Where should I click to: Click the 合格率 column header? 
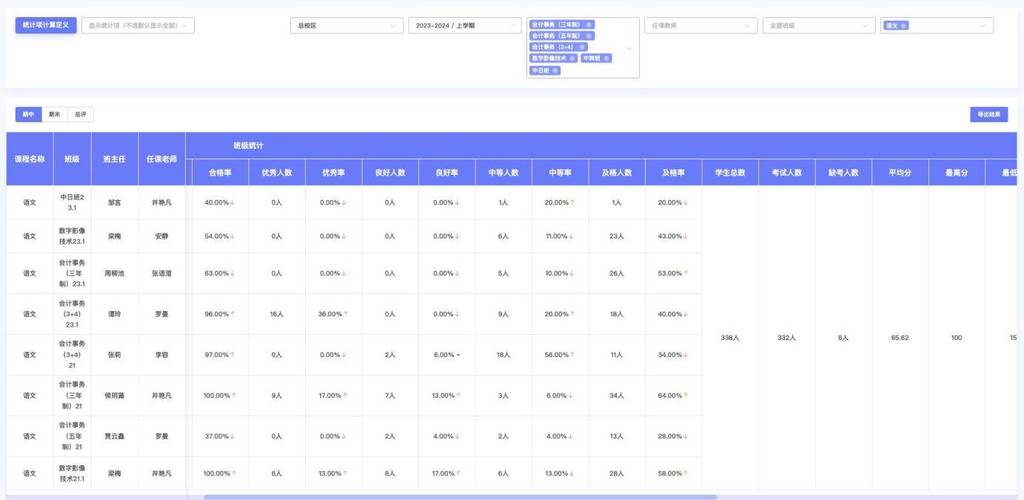(220, 173)
